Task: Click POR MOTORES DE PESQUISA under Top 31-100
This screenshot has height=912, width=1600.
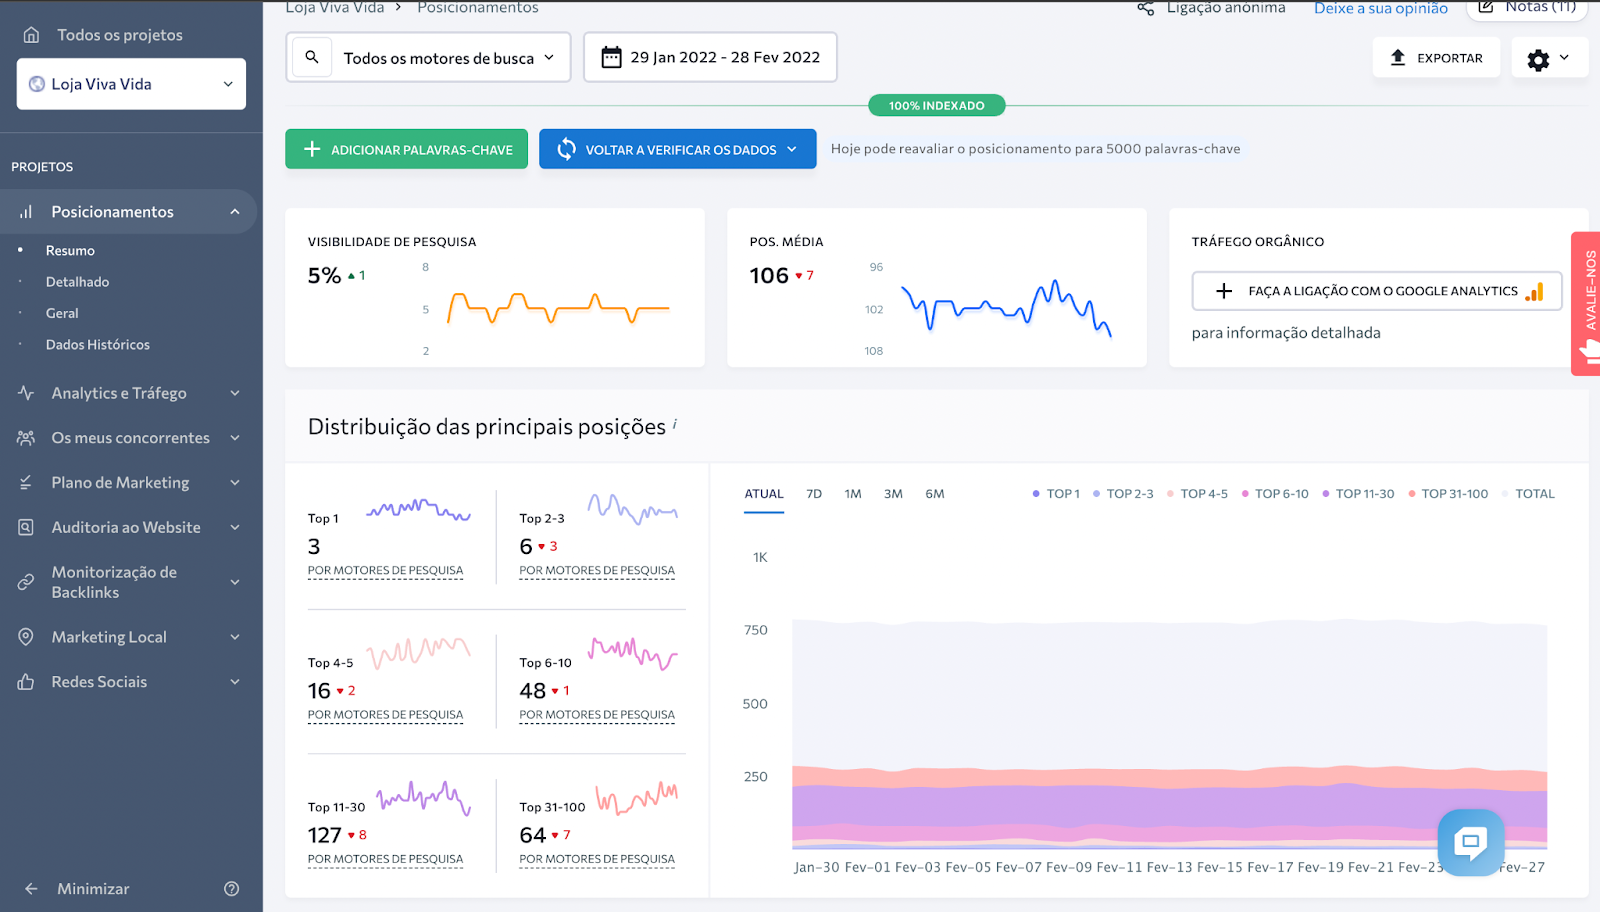Action: click(x=597, y=859)
